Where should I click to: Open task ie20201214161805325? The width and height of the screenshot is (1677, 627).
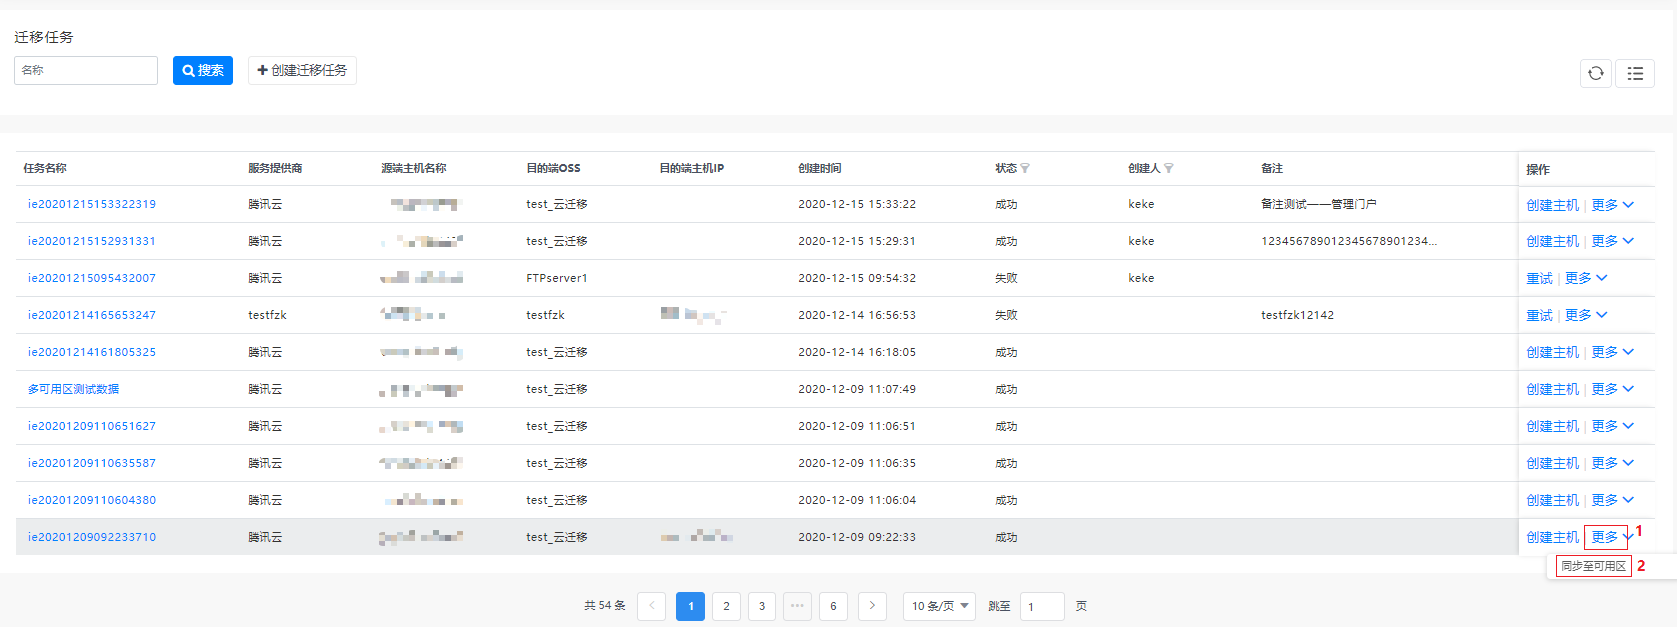[92, 352]
